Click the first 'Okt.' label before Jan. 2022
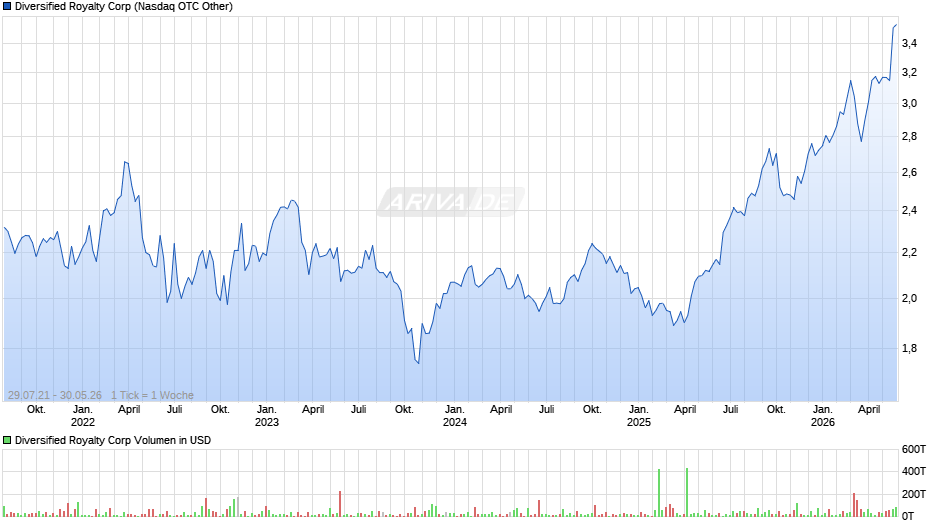 coord(37,410)
